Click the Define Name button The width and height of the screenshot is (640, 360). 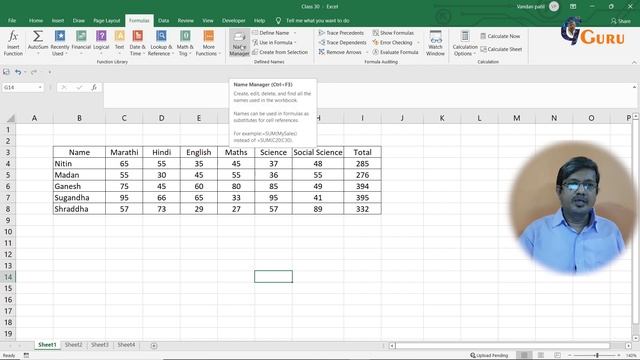[x=270, y=33]
